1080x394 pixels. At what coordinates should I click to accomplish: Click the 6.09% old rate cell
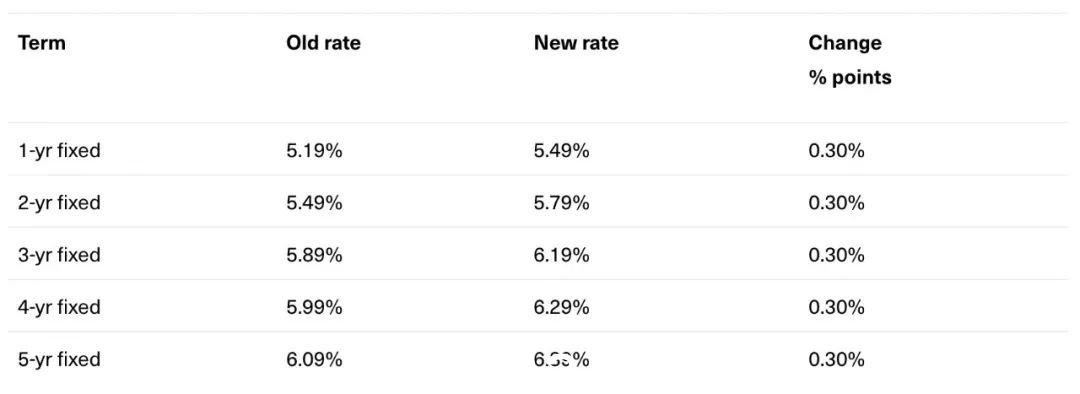(x=314, y=360)
